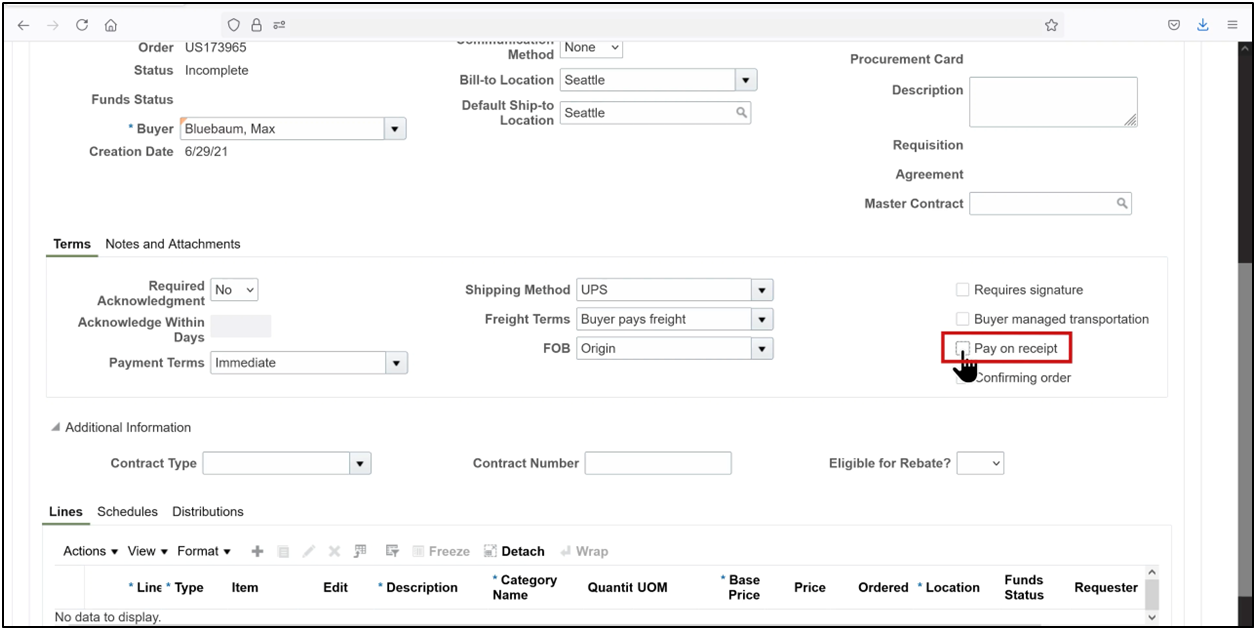This screenshot has width=1256, height=632.
Task: Click the delete X icon in Lines toolbar
Action: coord(334,550)
